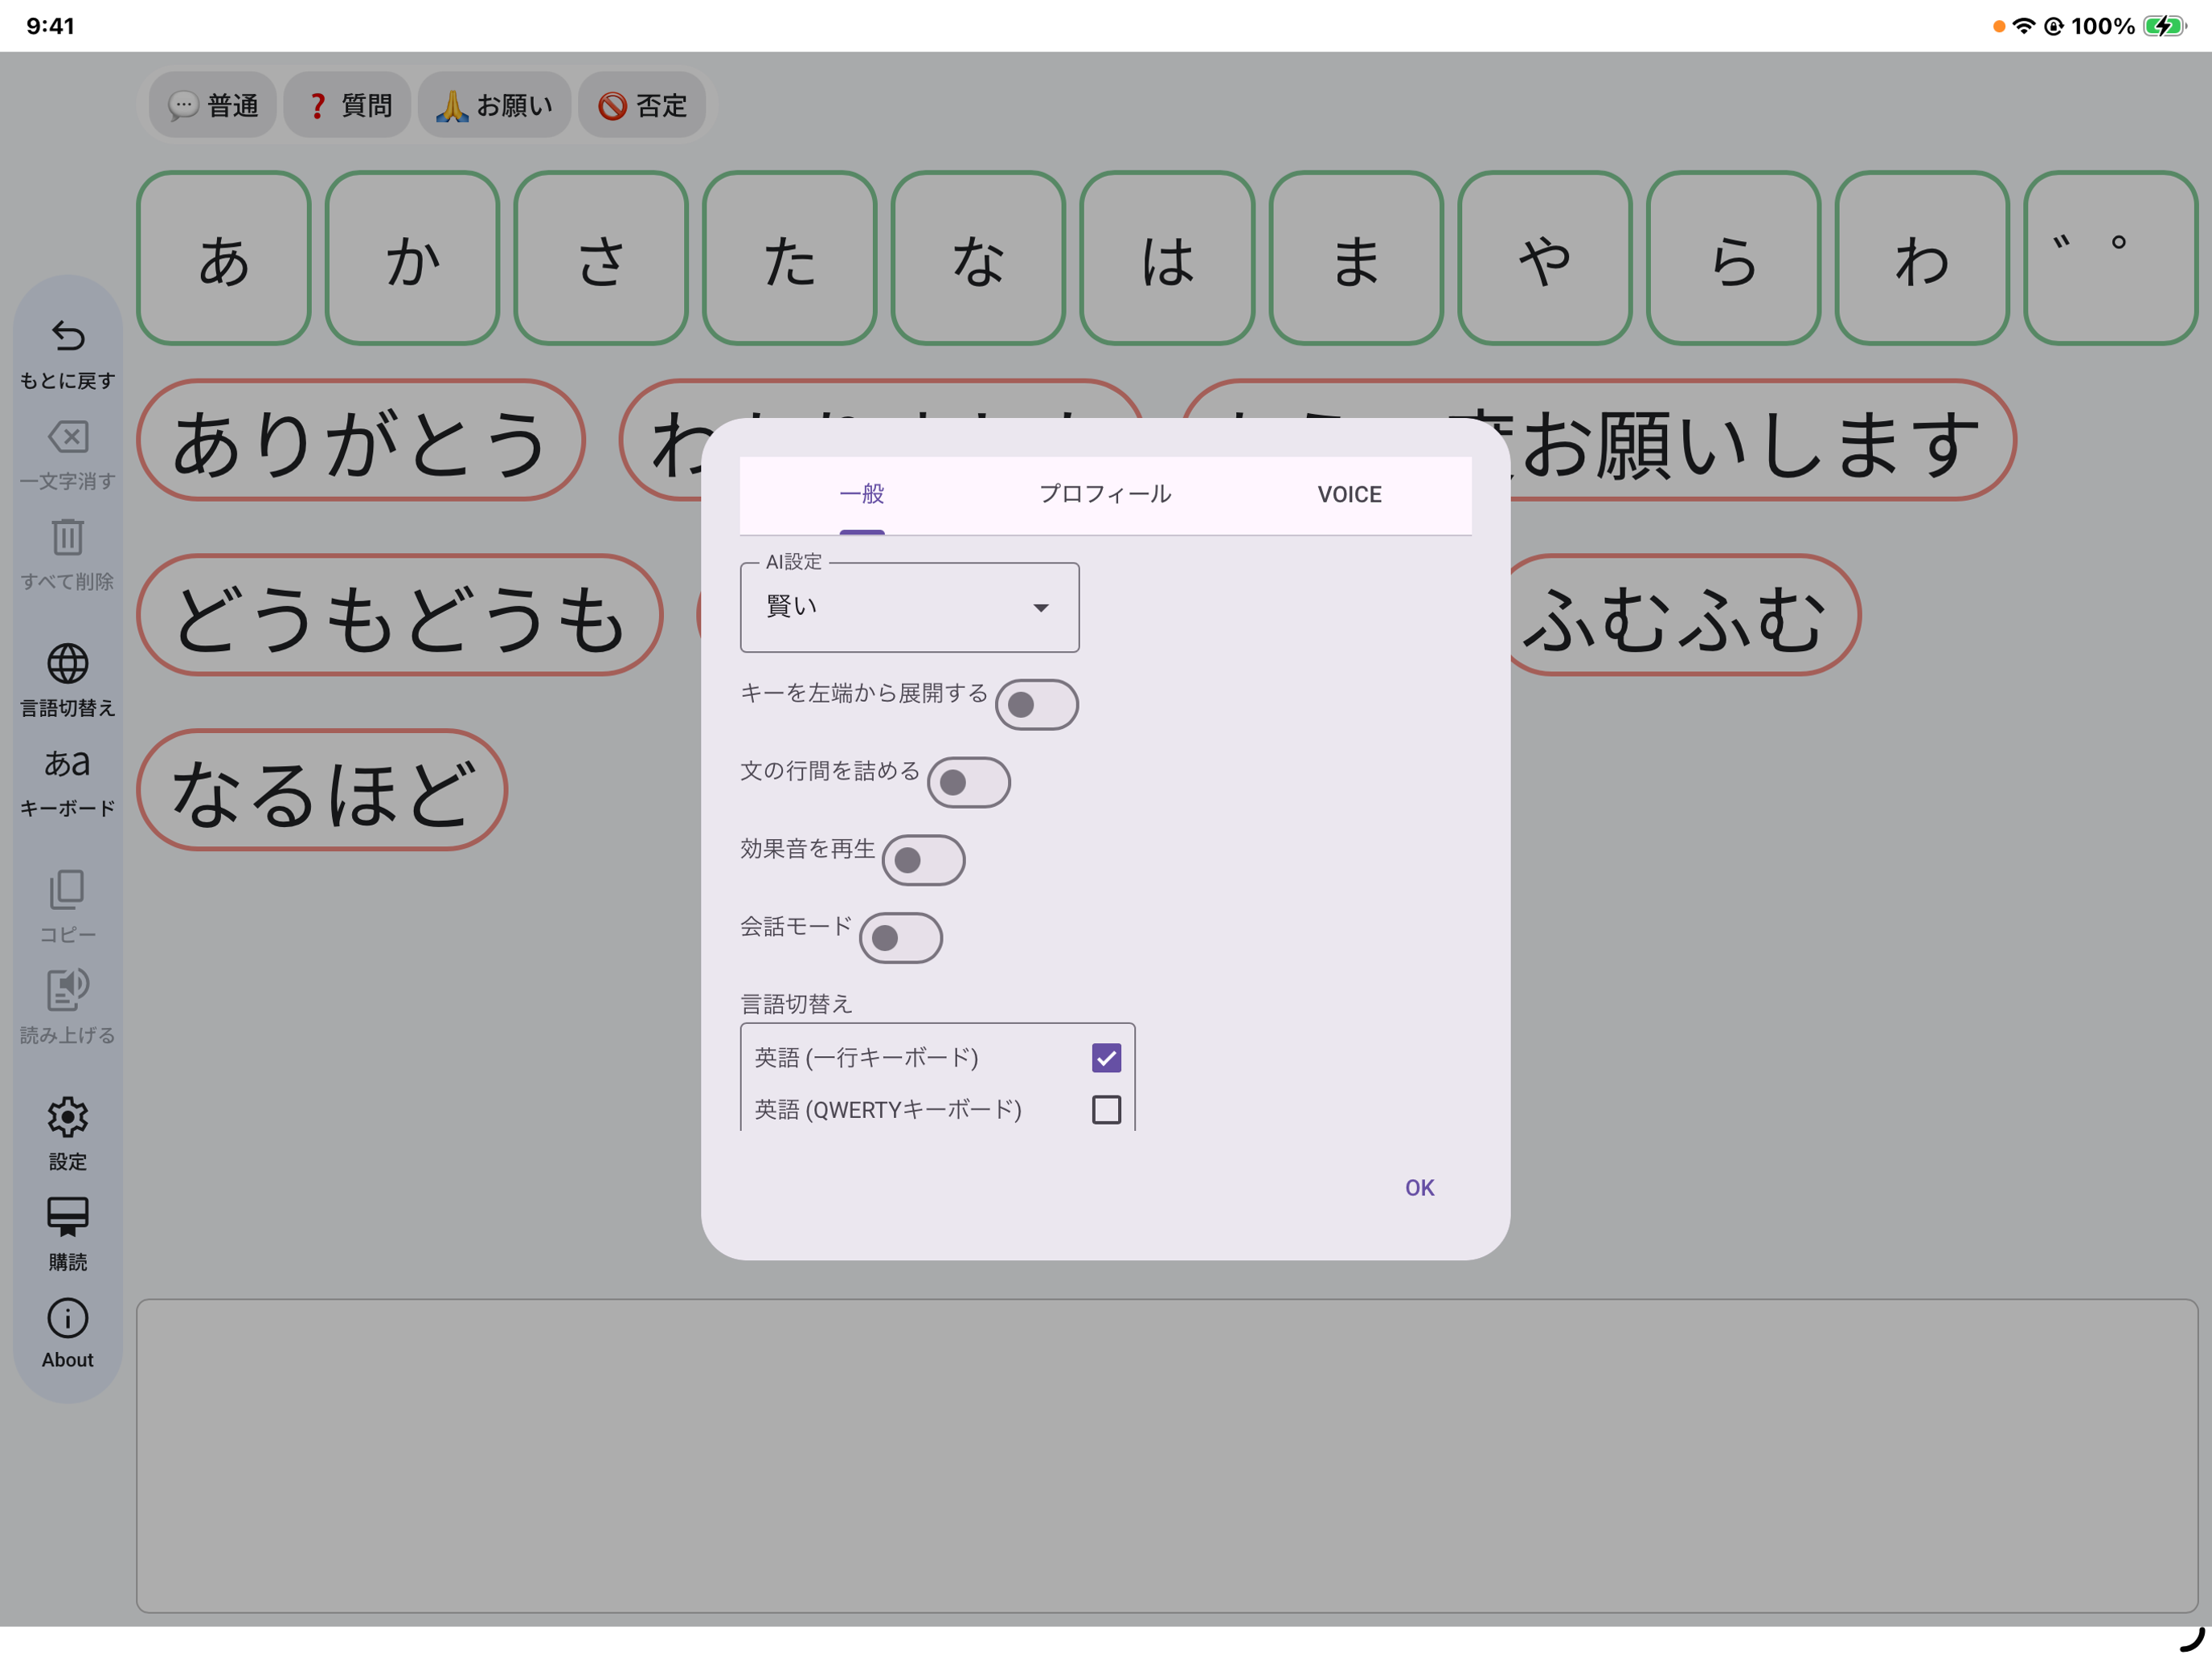The height and width of the screenshot is (1659, 2212).
Task: Switch to the プロフィール tab
Action: click(x=1106, y=495)
